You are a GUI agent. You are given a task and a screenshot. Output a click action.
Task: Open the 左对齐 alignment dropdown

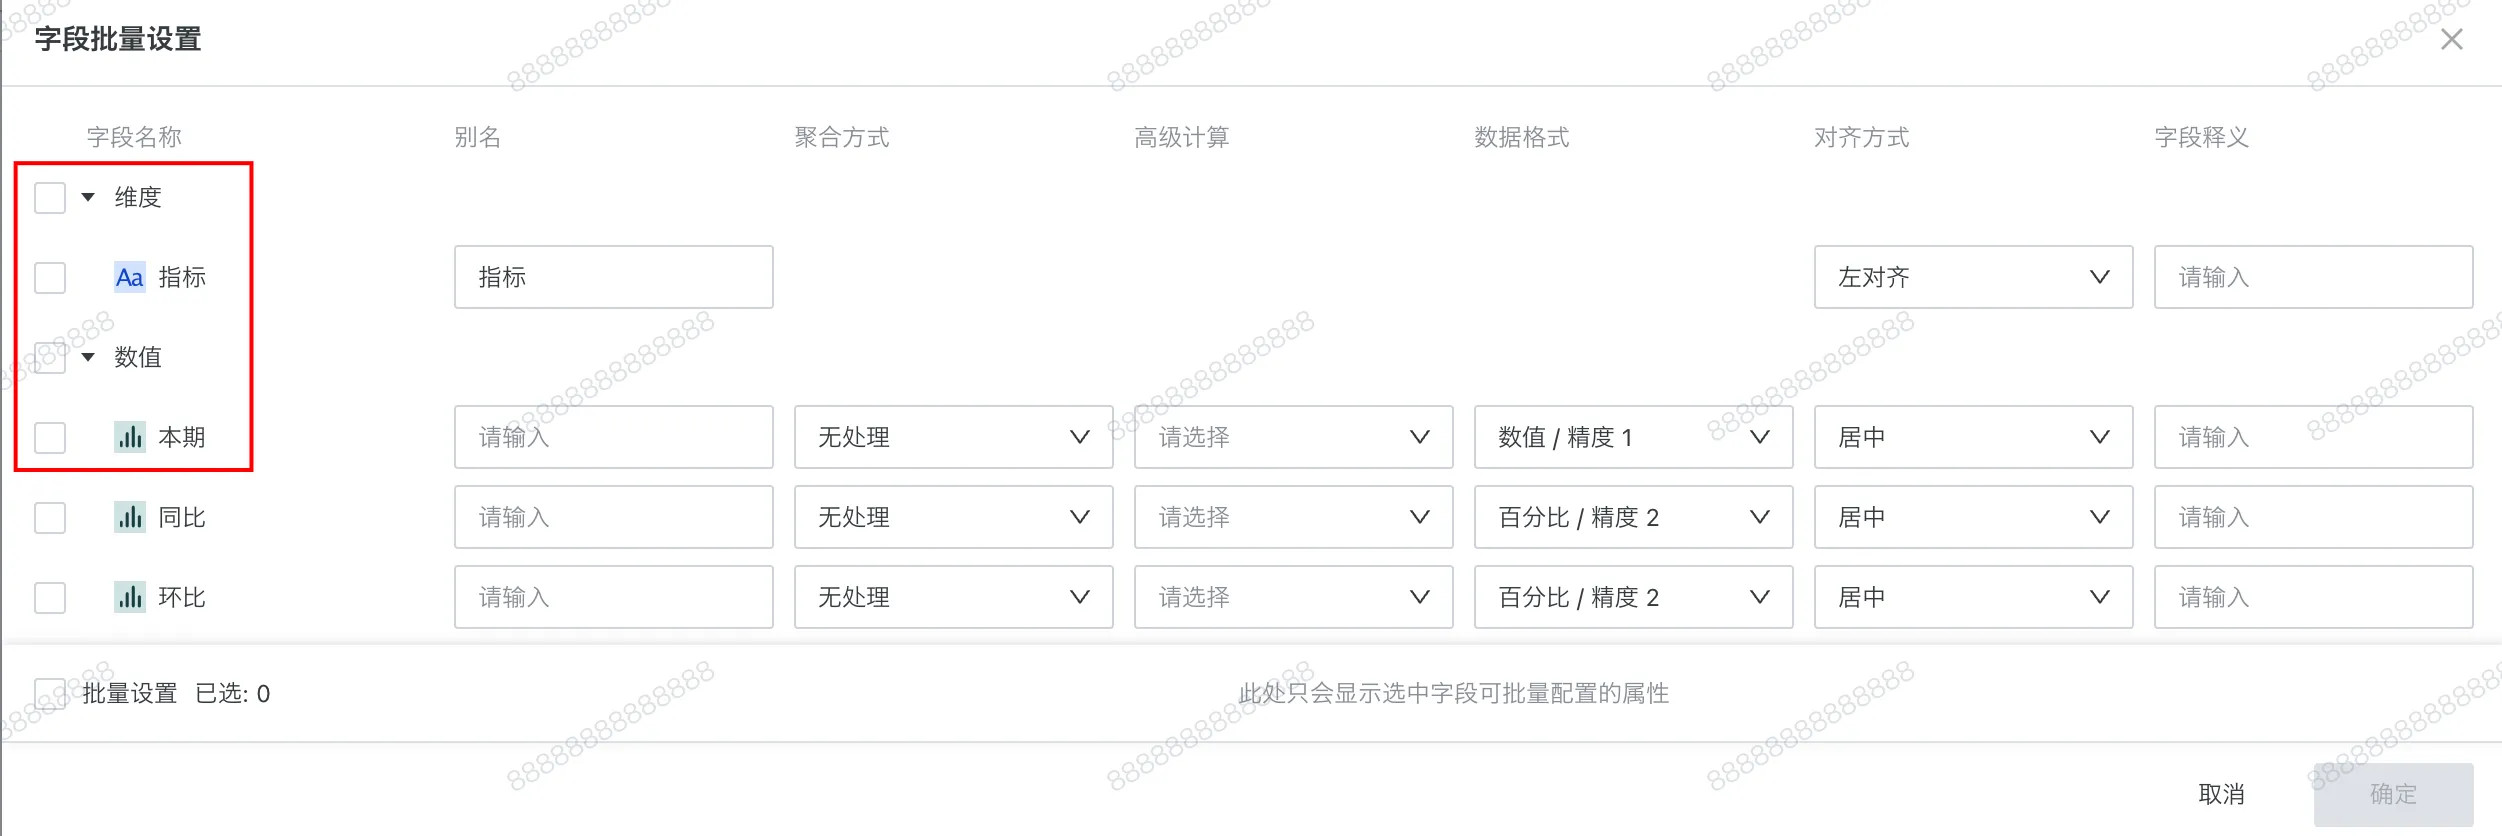pos(1972,277)
